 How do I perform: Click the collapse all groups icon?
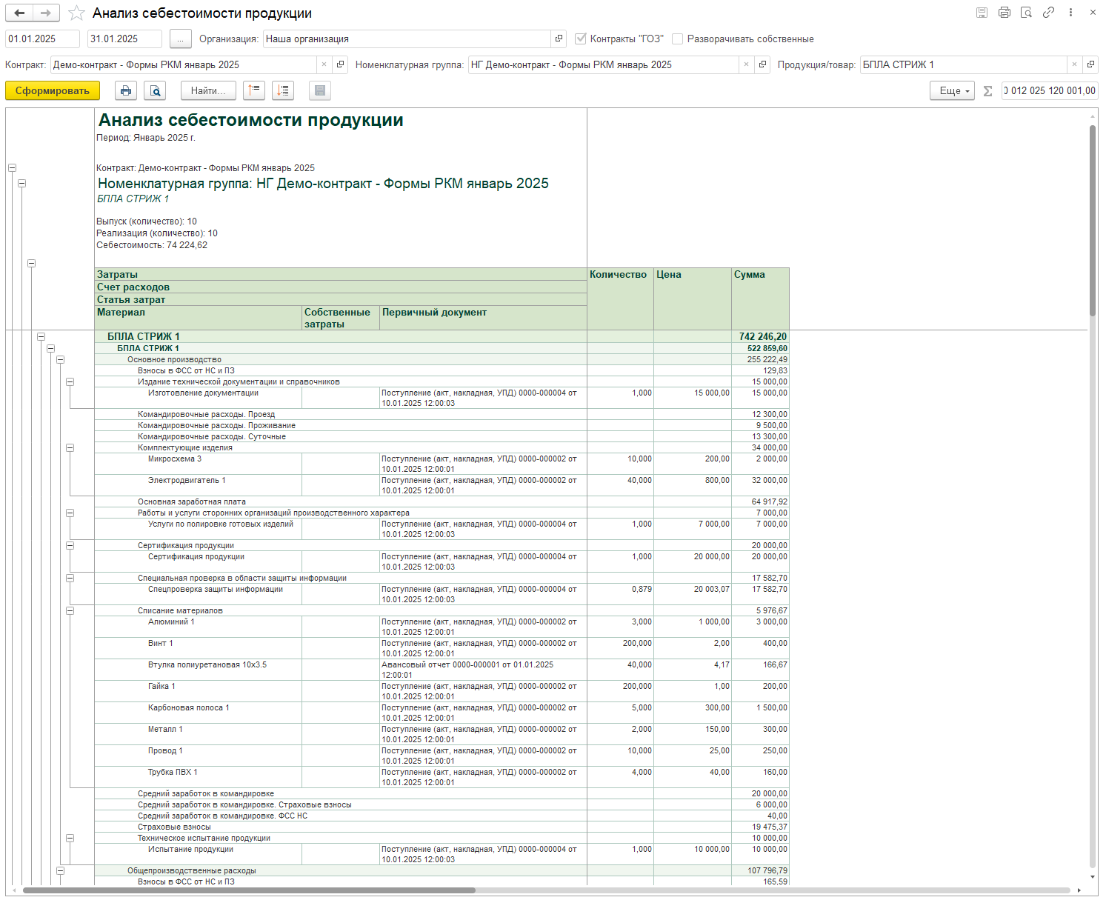253,91
